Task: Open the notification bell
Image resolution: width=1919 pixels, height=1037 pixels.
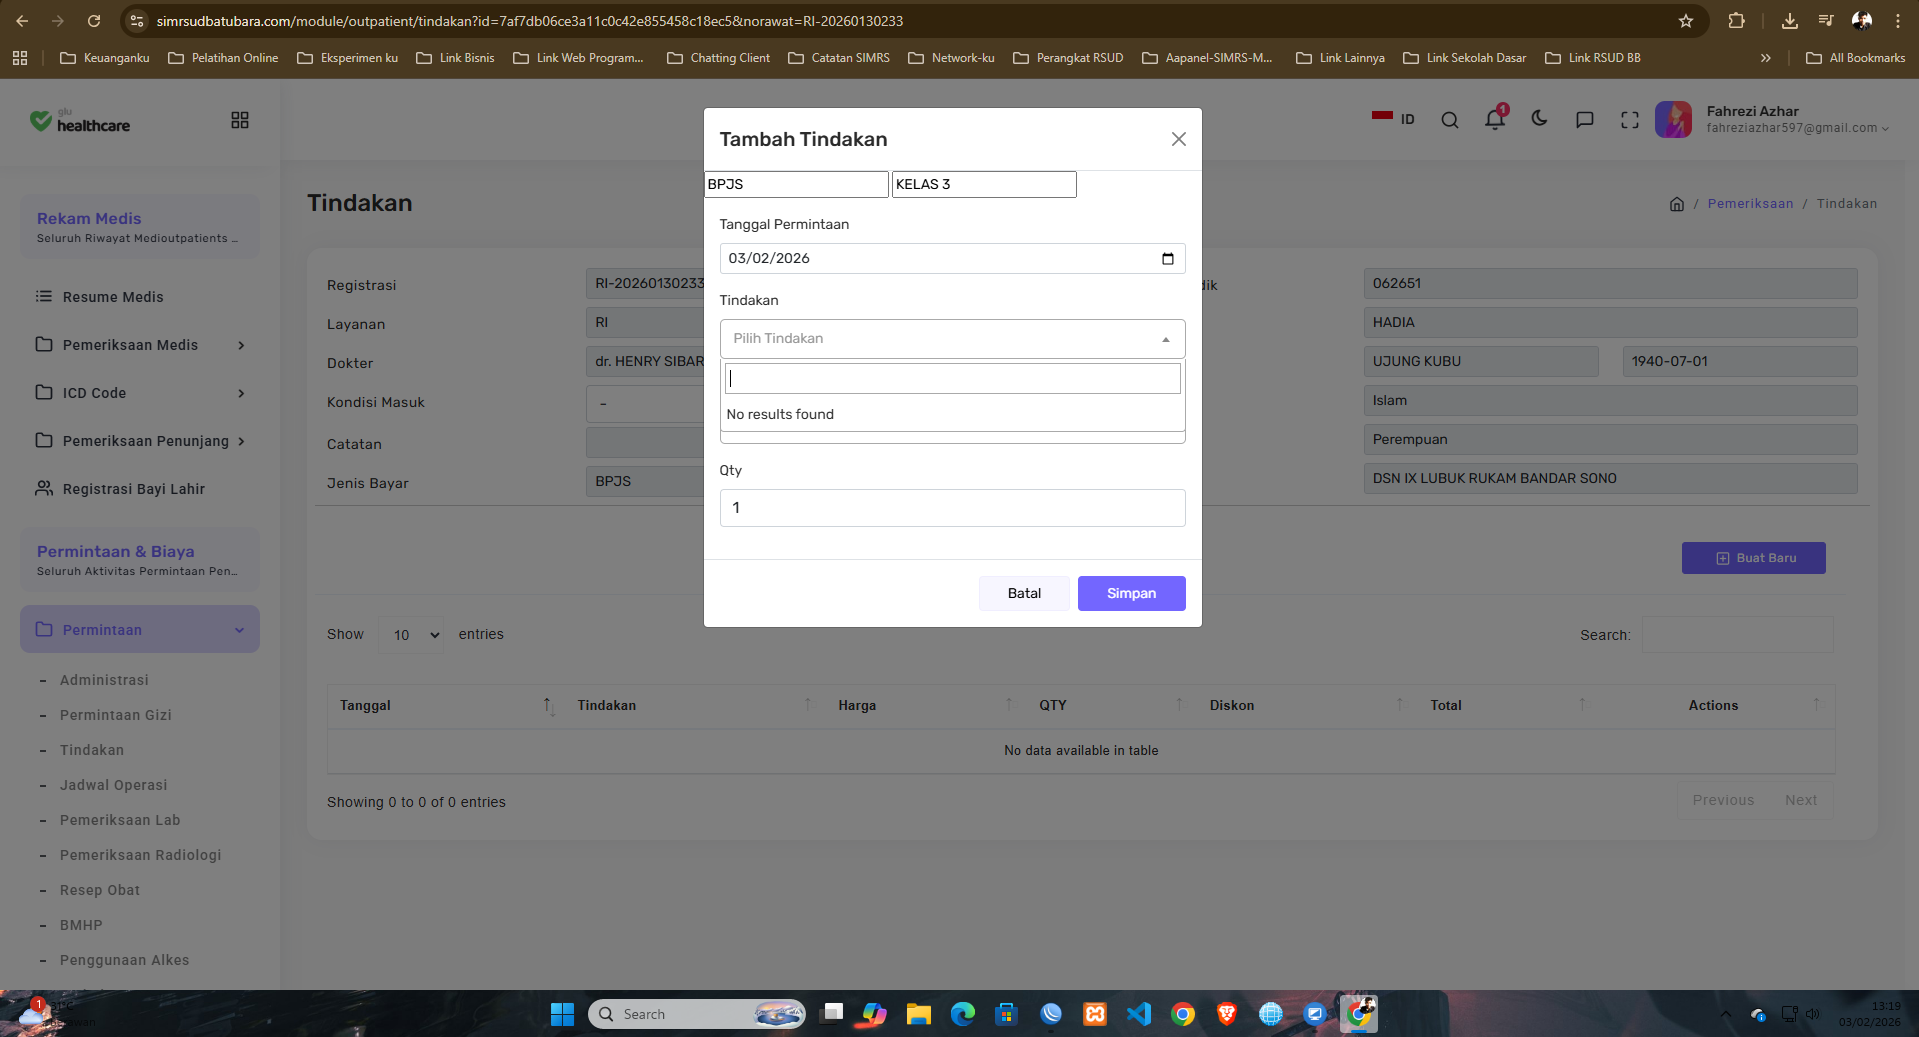Action: coord(1494,120)
